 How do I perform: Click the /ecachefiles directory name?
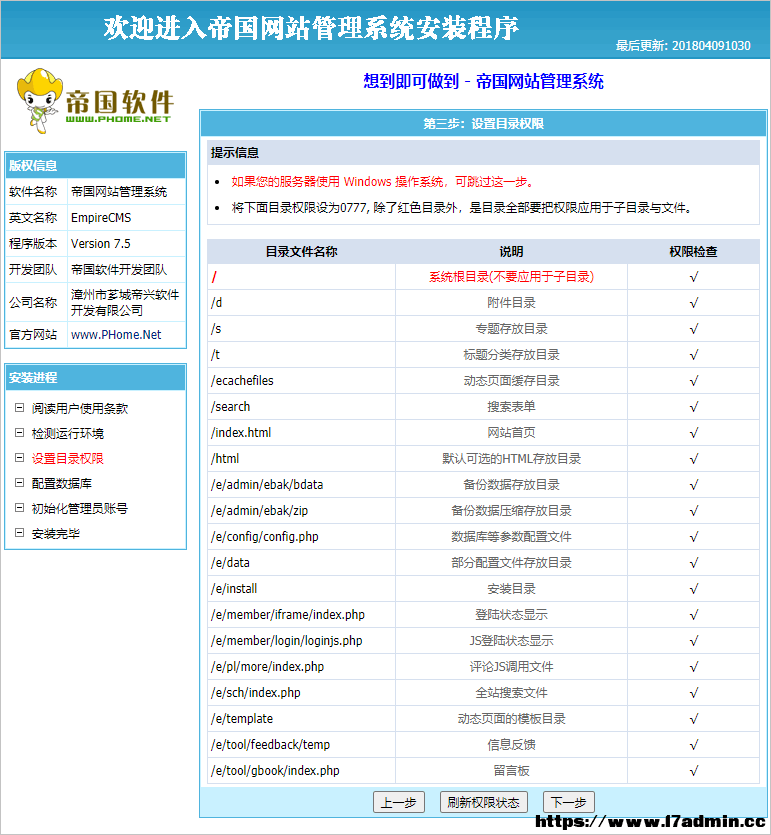point(242,381)
